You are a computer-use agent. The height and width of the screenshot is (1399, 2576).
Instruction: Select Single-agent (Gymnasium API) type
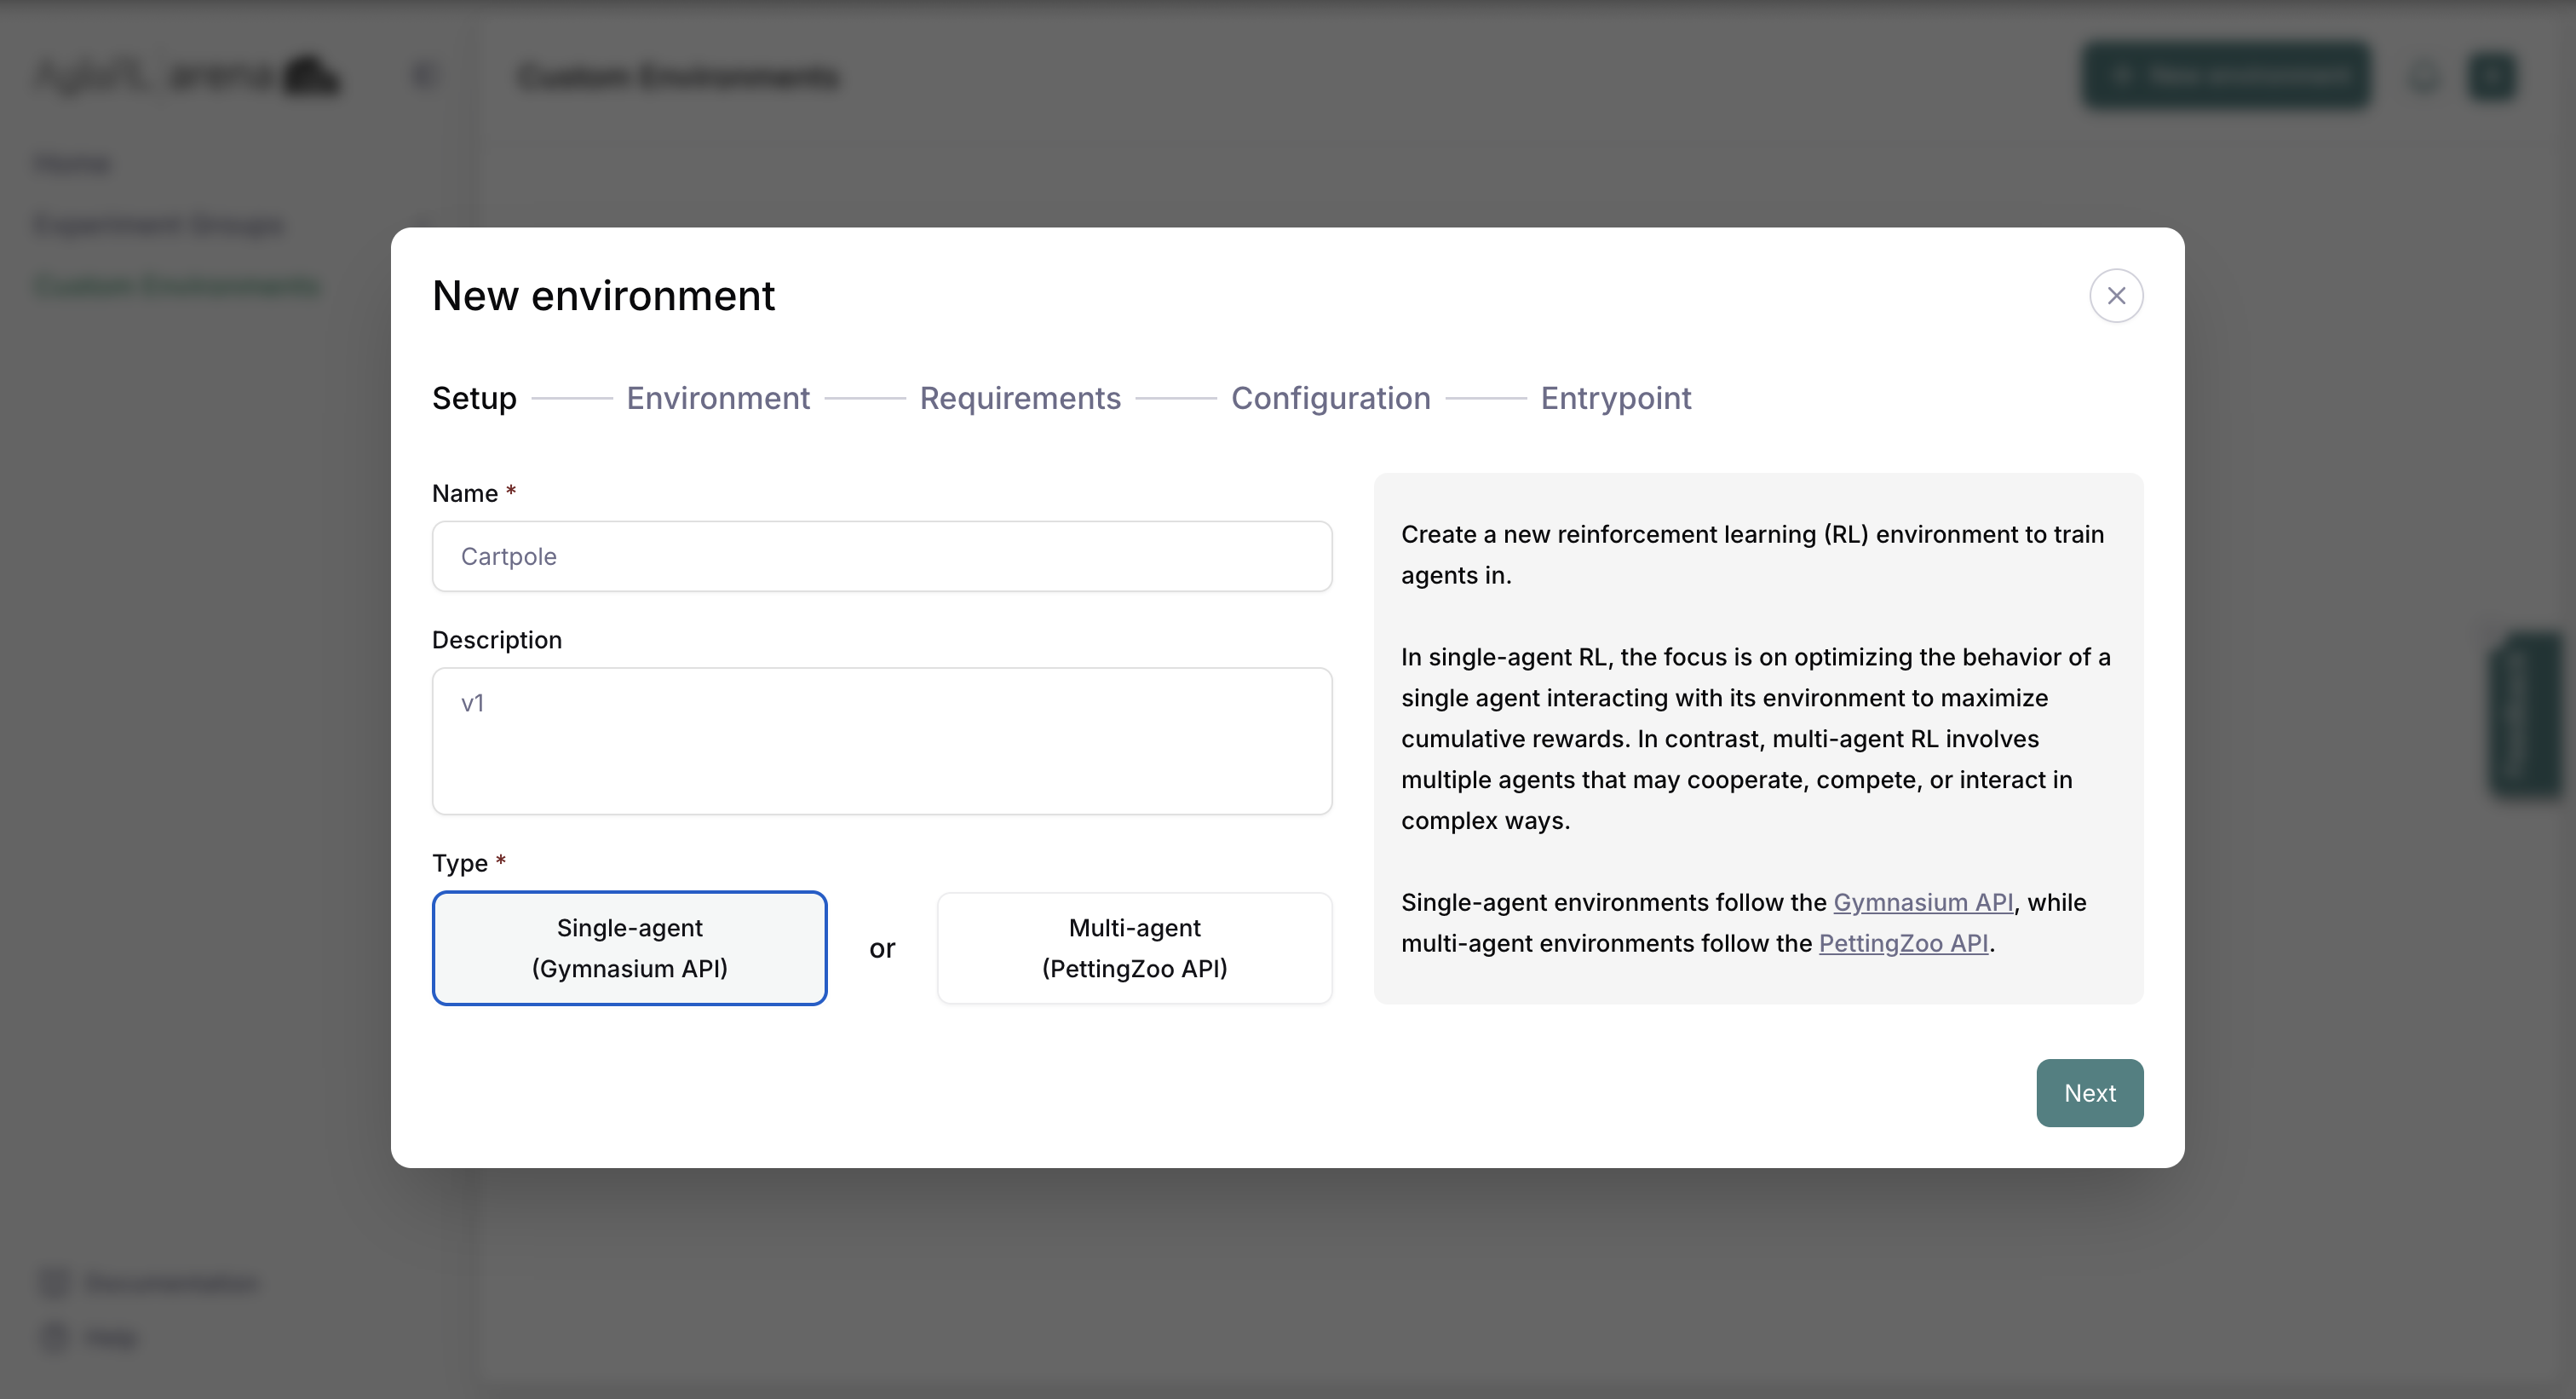629,947
